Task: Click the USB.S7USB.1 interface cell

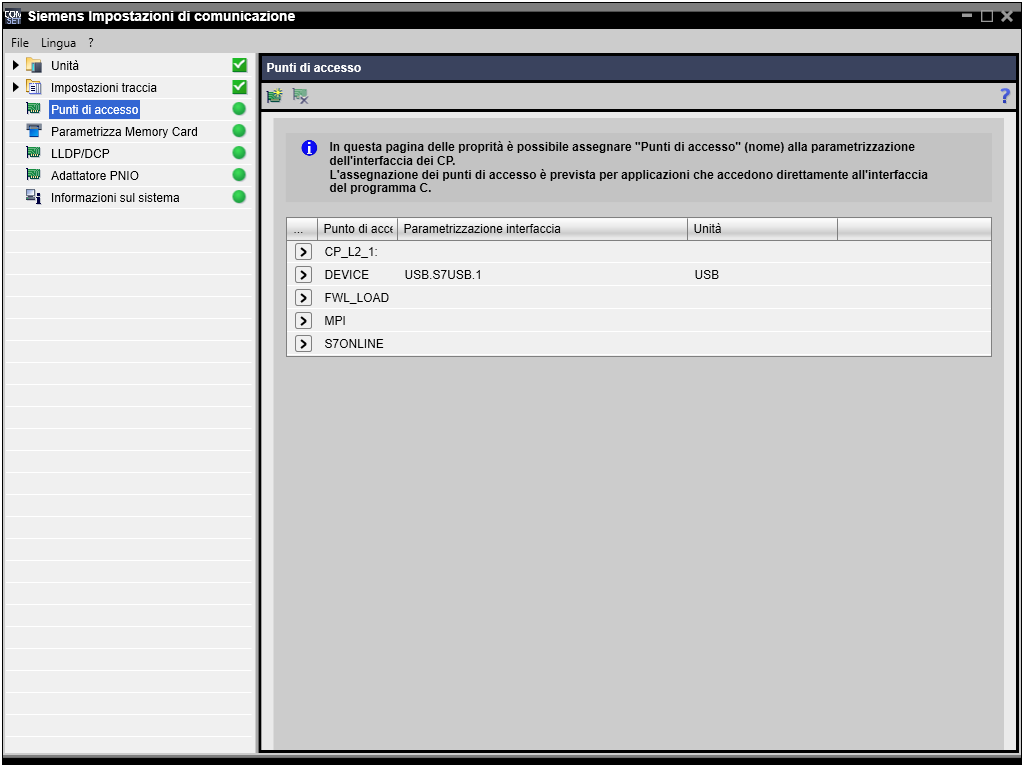Action: [443, 274]
